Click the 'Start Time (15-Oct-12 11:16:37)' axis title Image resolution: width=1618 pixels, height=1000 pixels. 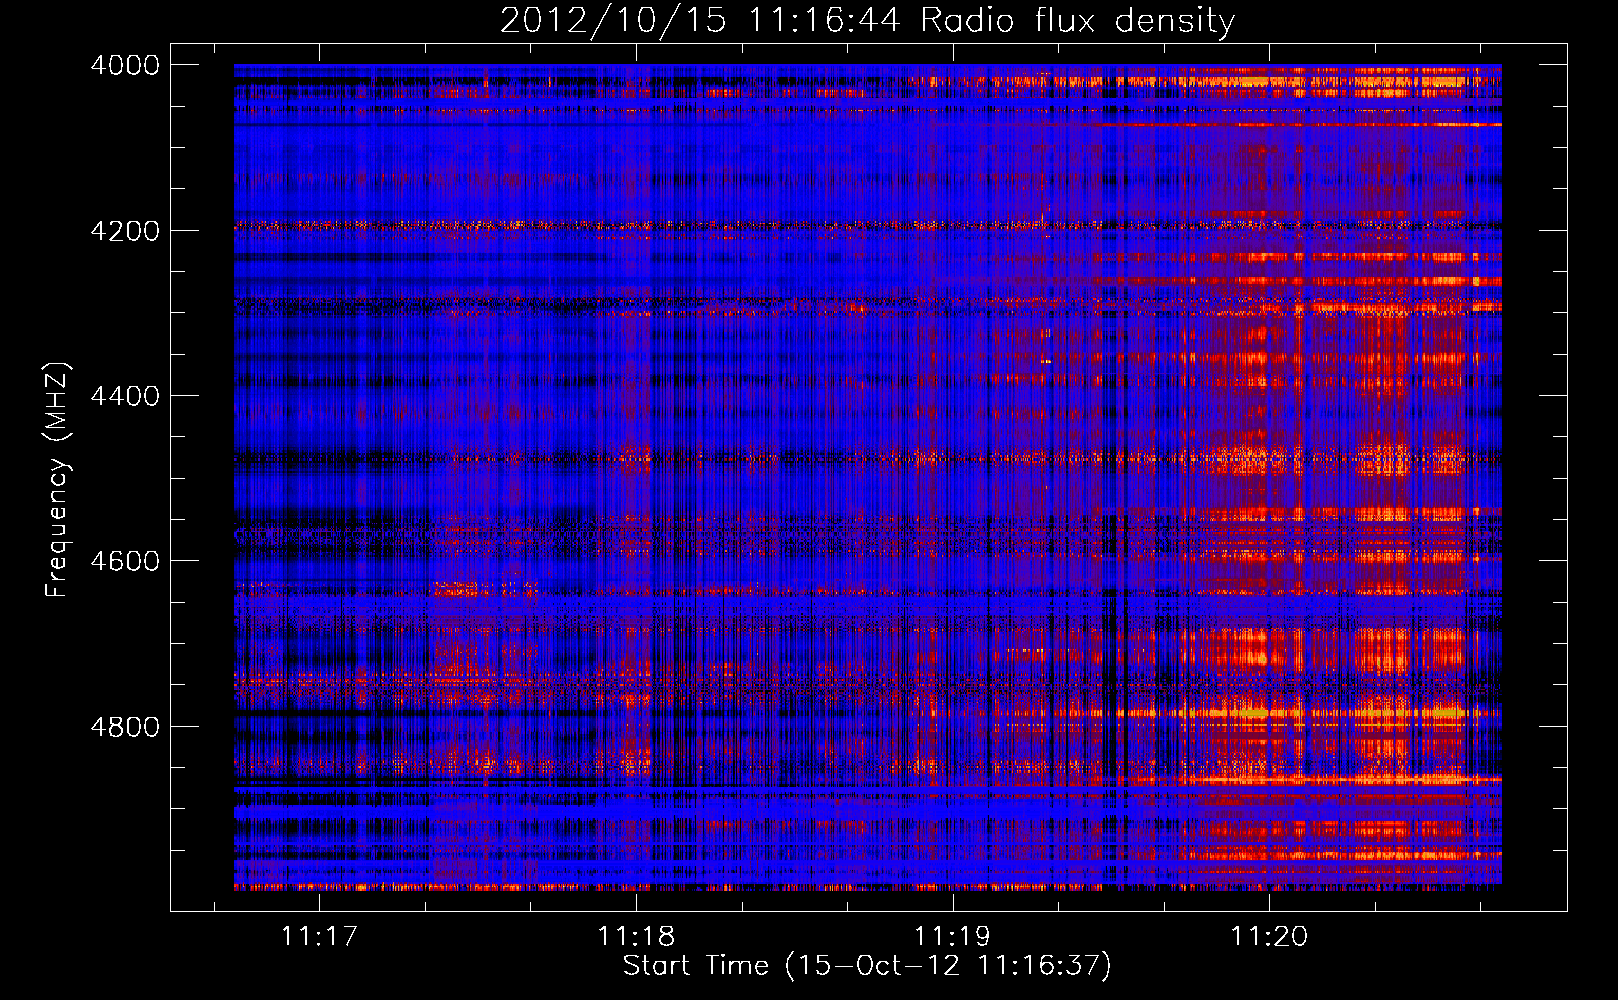click(x=867, y=966)
